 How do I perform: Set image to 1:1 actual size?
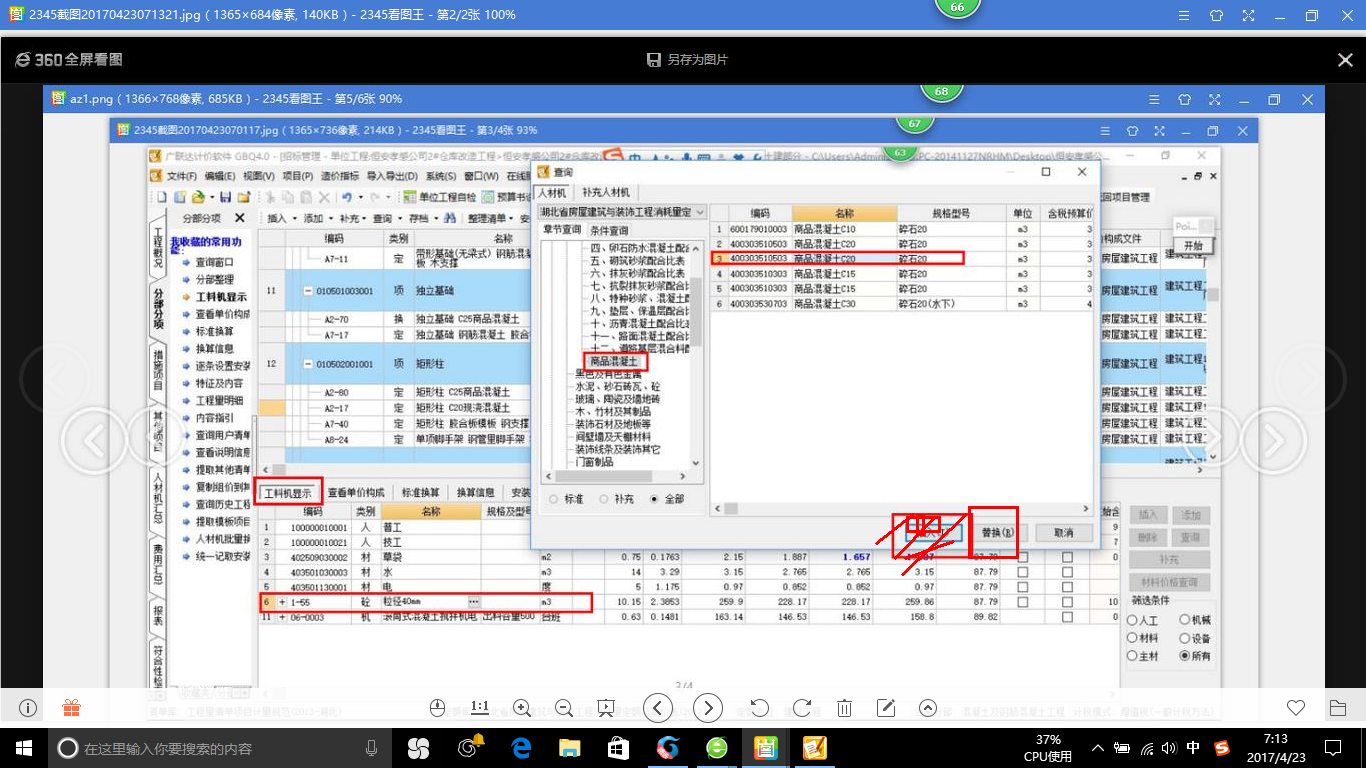[x=480, y=707]
